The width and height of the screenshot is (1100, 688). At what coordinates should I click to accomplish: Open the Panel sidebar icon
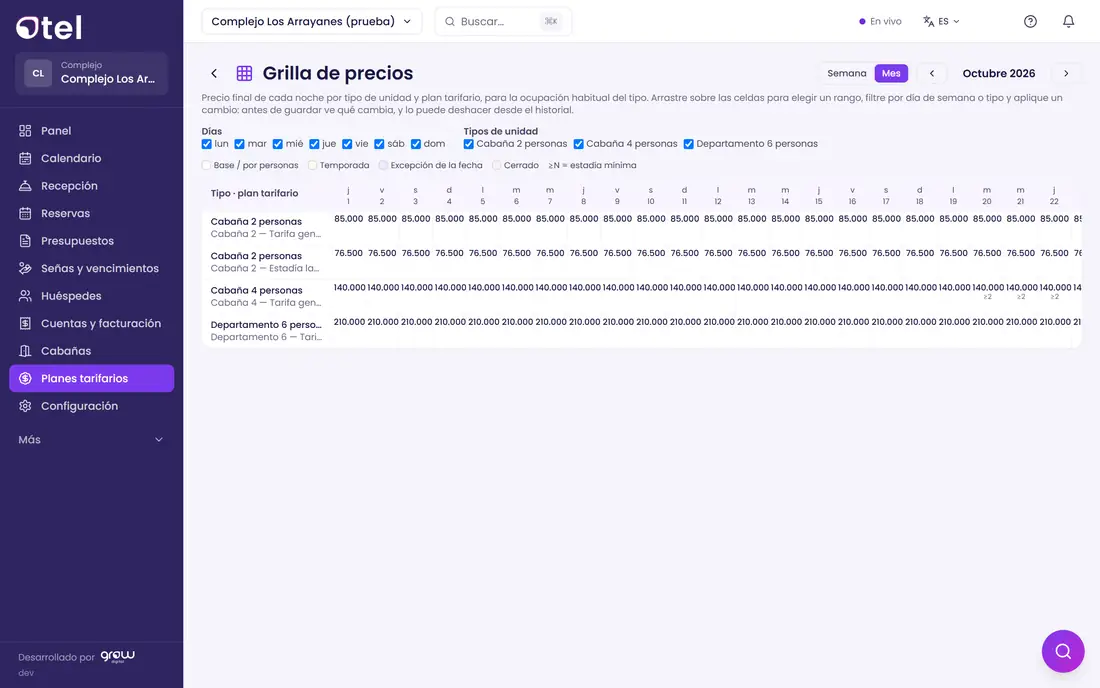tap(25, 130)
